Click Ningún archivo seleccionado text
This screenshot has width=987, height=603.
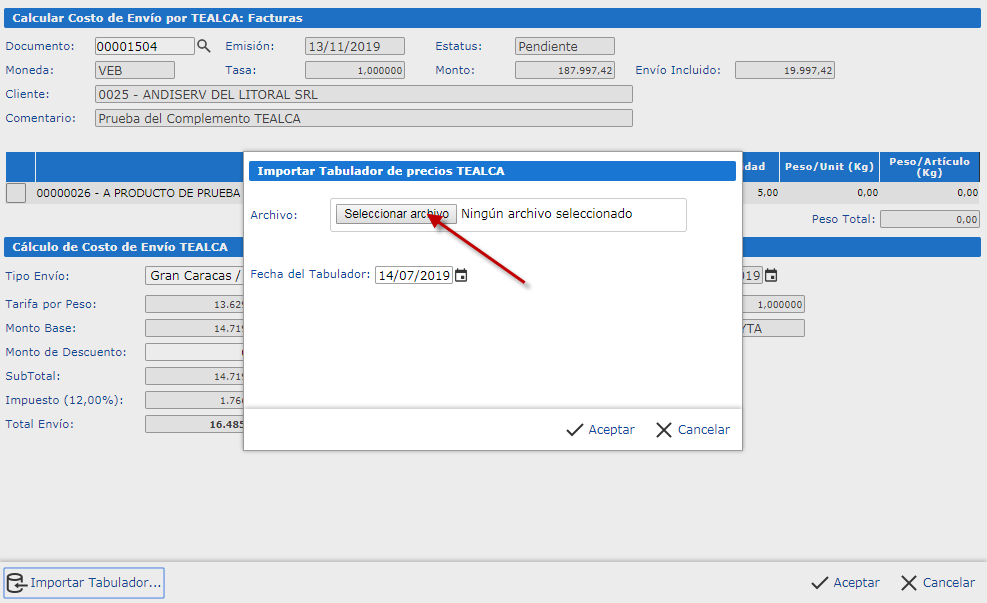click(546, 214)
